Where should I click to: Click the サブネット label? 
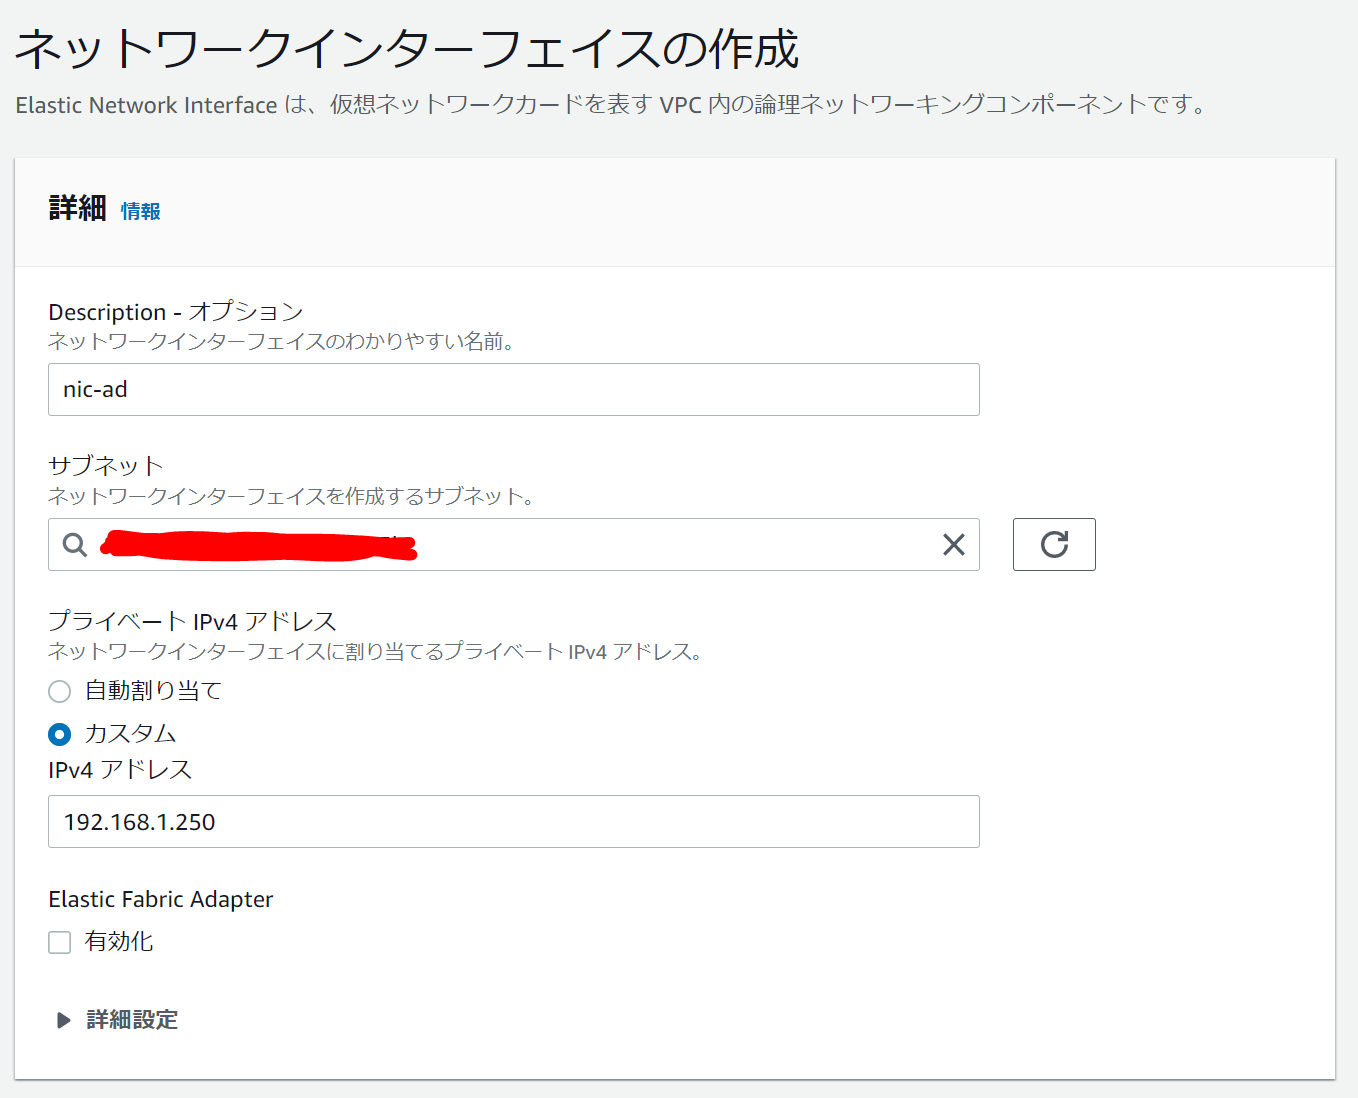[106, 466]
